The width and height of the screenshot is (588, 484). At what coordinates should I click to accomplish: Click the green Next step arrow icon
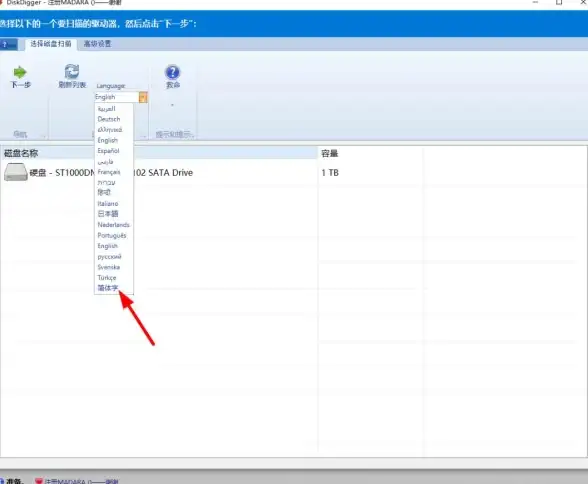(x=20, y=72)
